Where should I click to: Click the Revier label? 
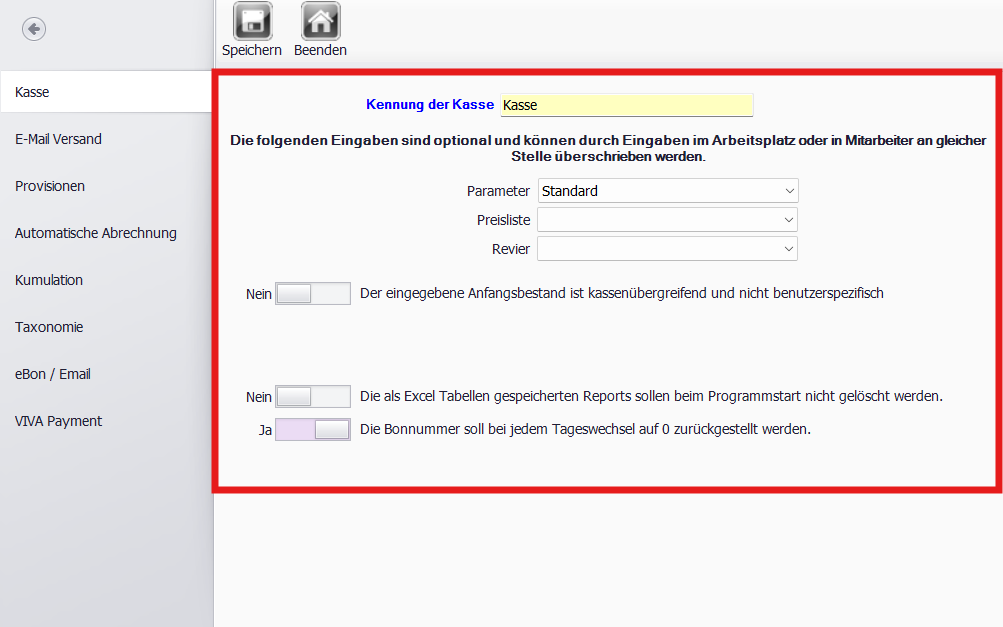(511, 249)
